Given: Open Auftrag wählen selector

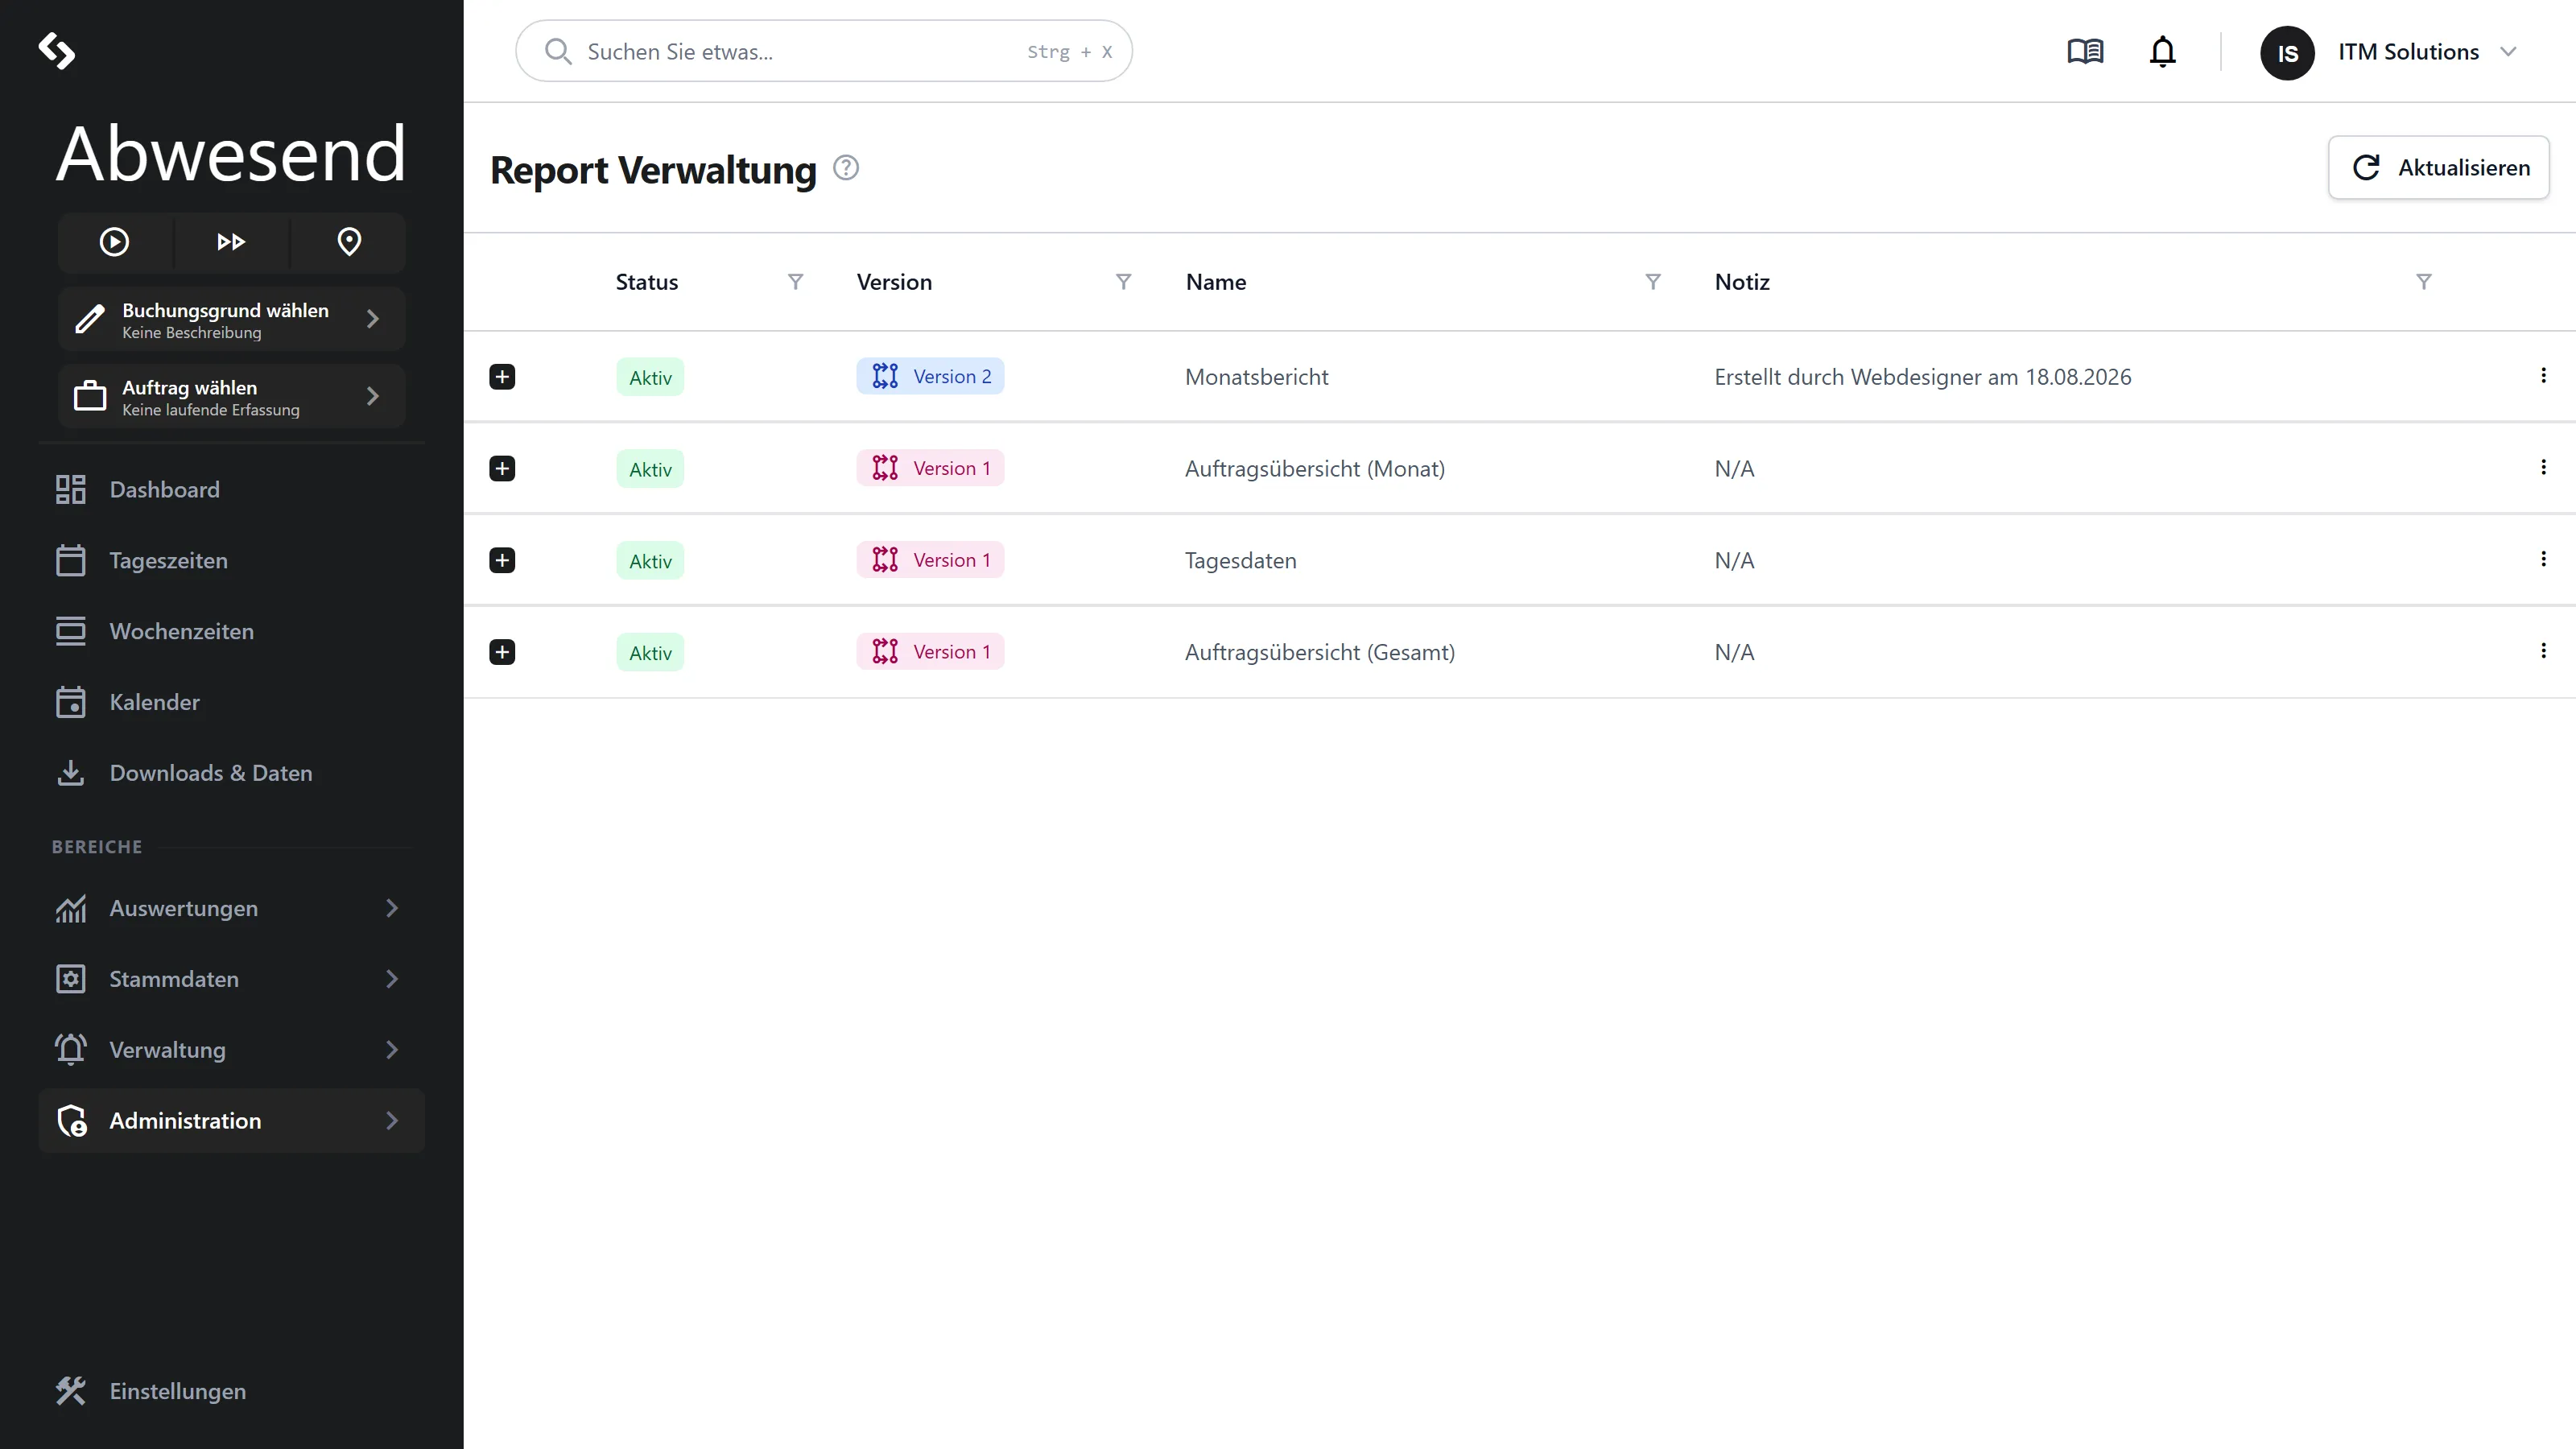Looking at the screenshot, I should [231, 397].
